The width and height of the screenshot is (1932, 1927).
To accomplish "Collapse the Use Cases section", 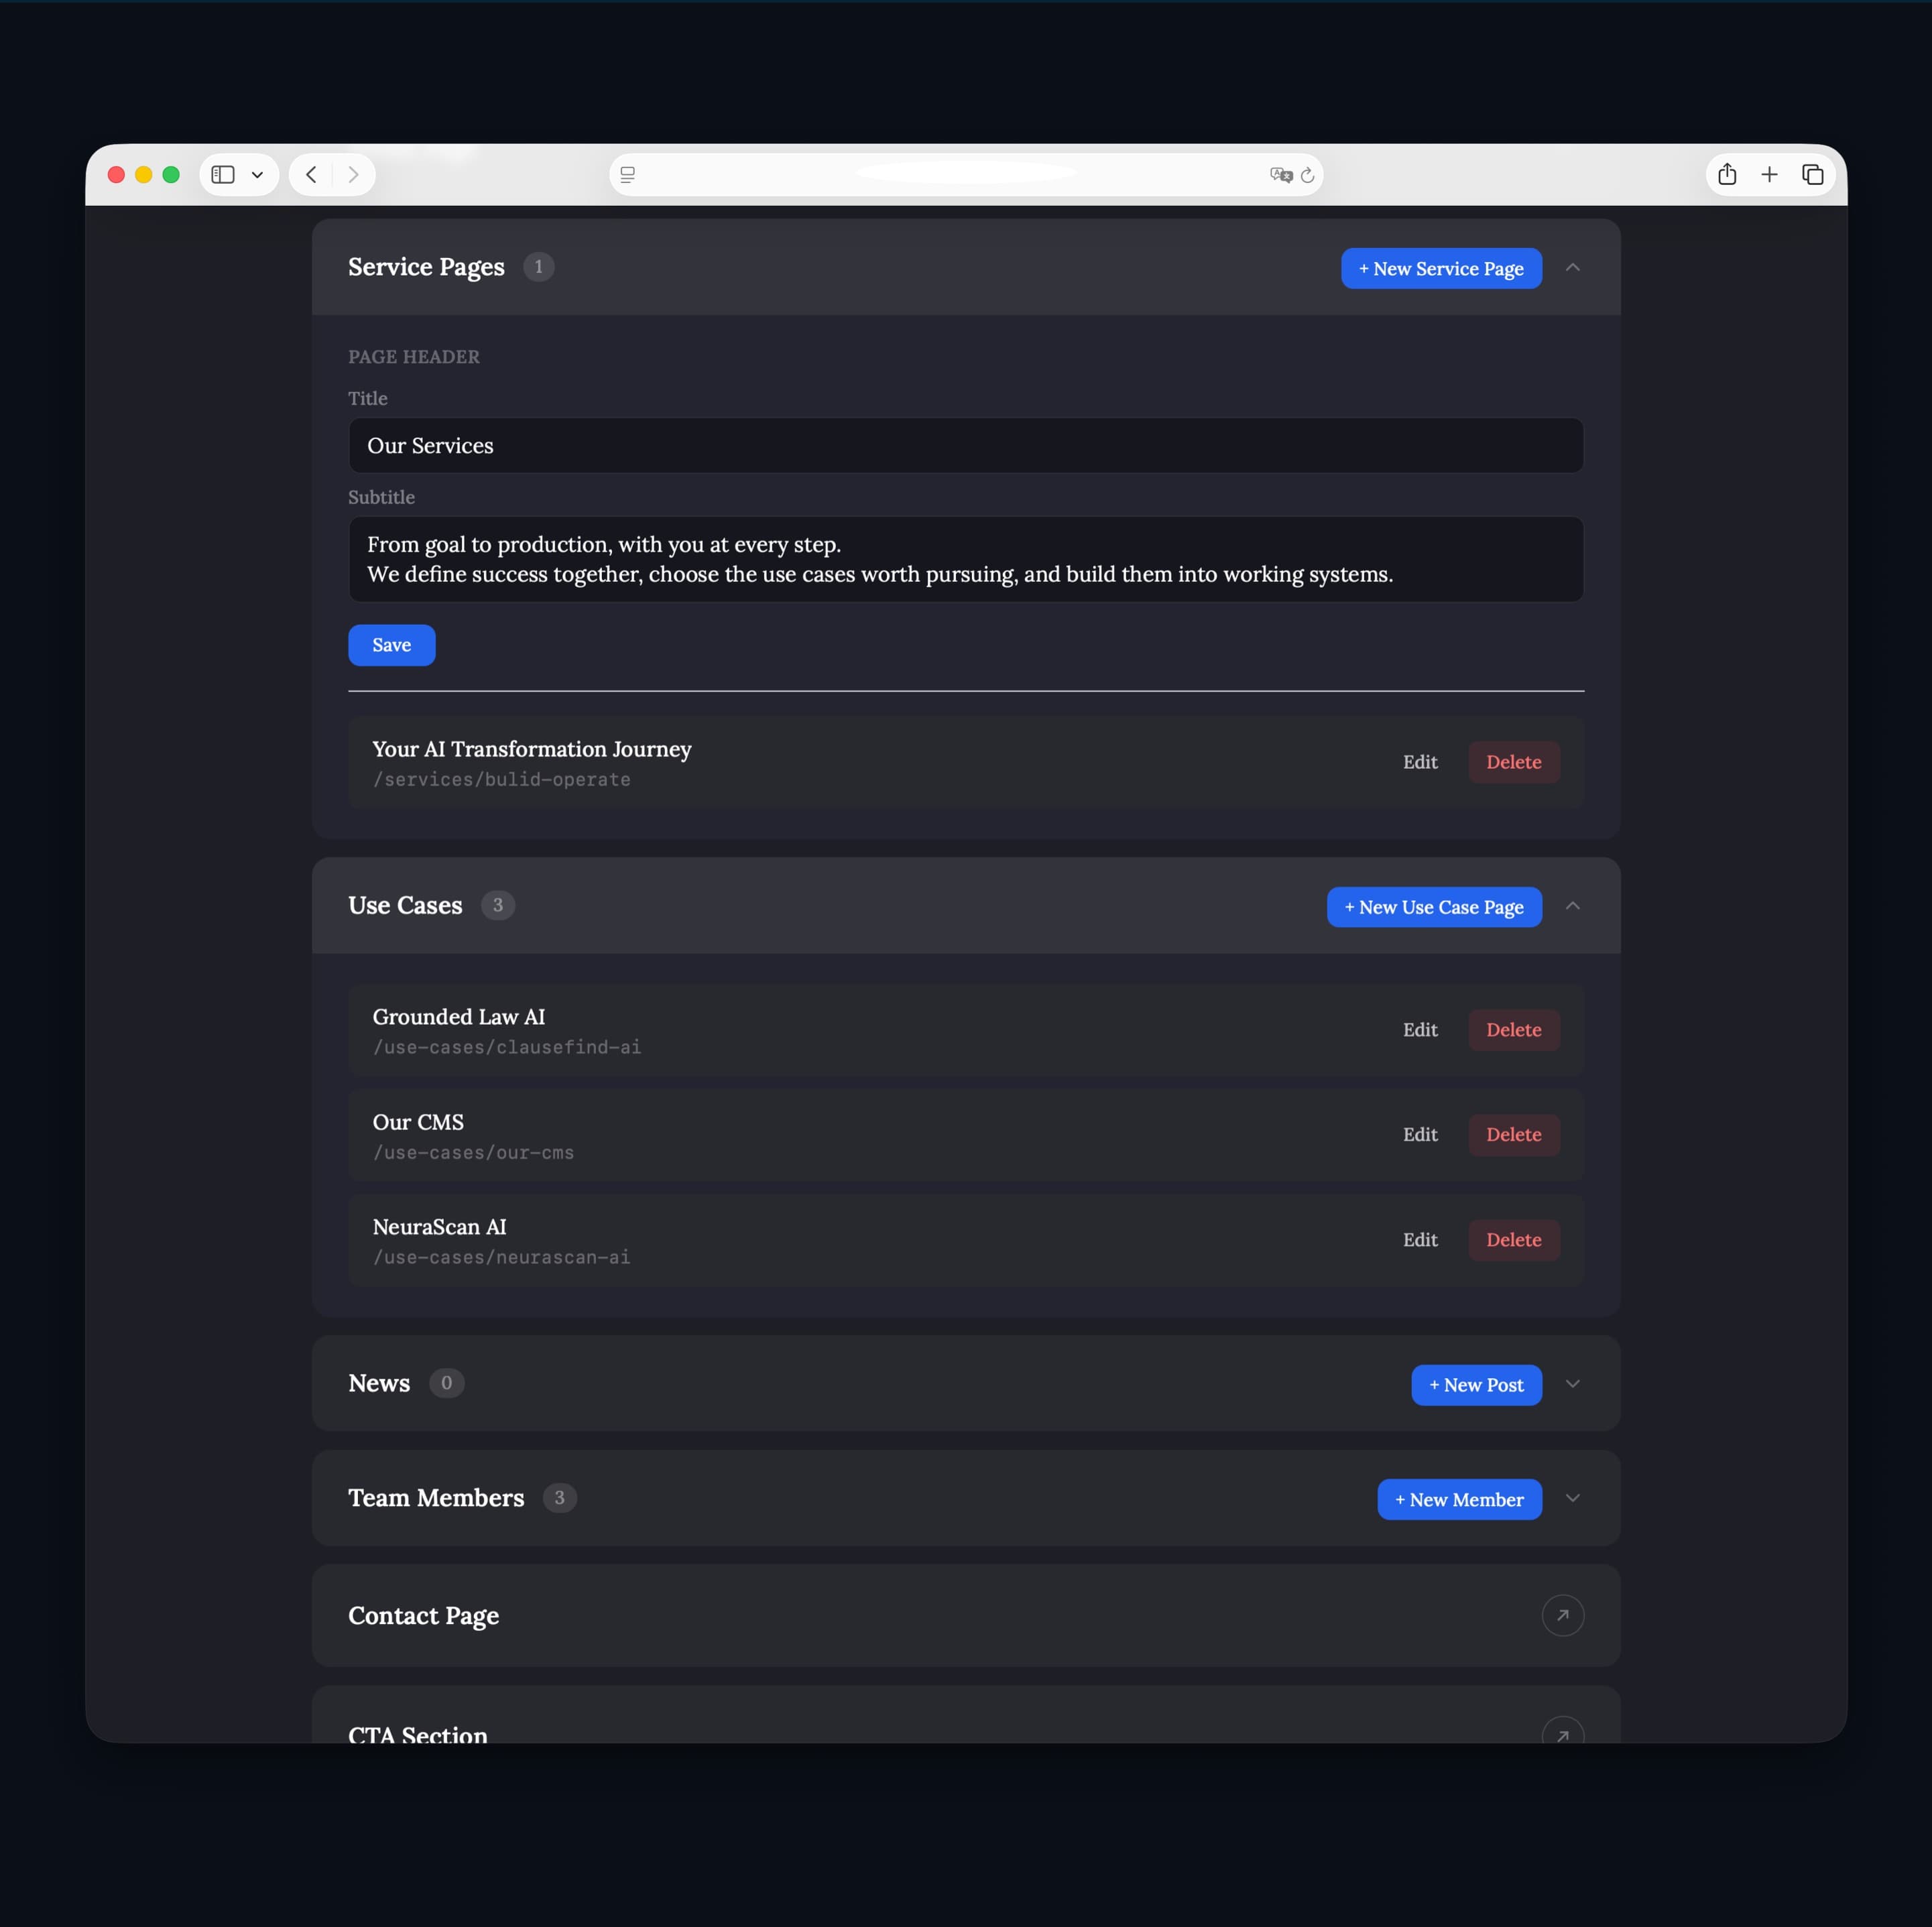I will coord(1572,906).
